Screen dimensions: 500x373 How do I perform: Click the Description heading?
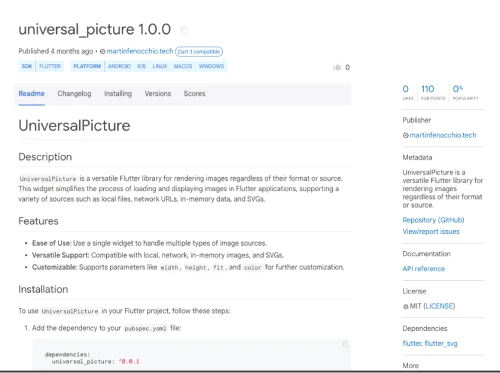[x=45, y=157]
